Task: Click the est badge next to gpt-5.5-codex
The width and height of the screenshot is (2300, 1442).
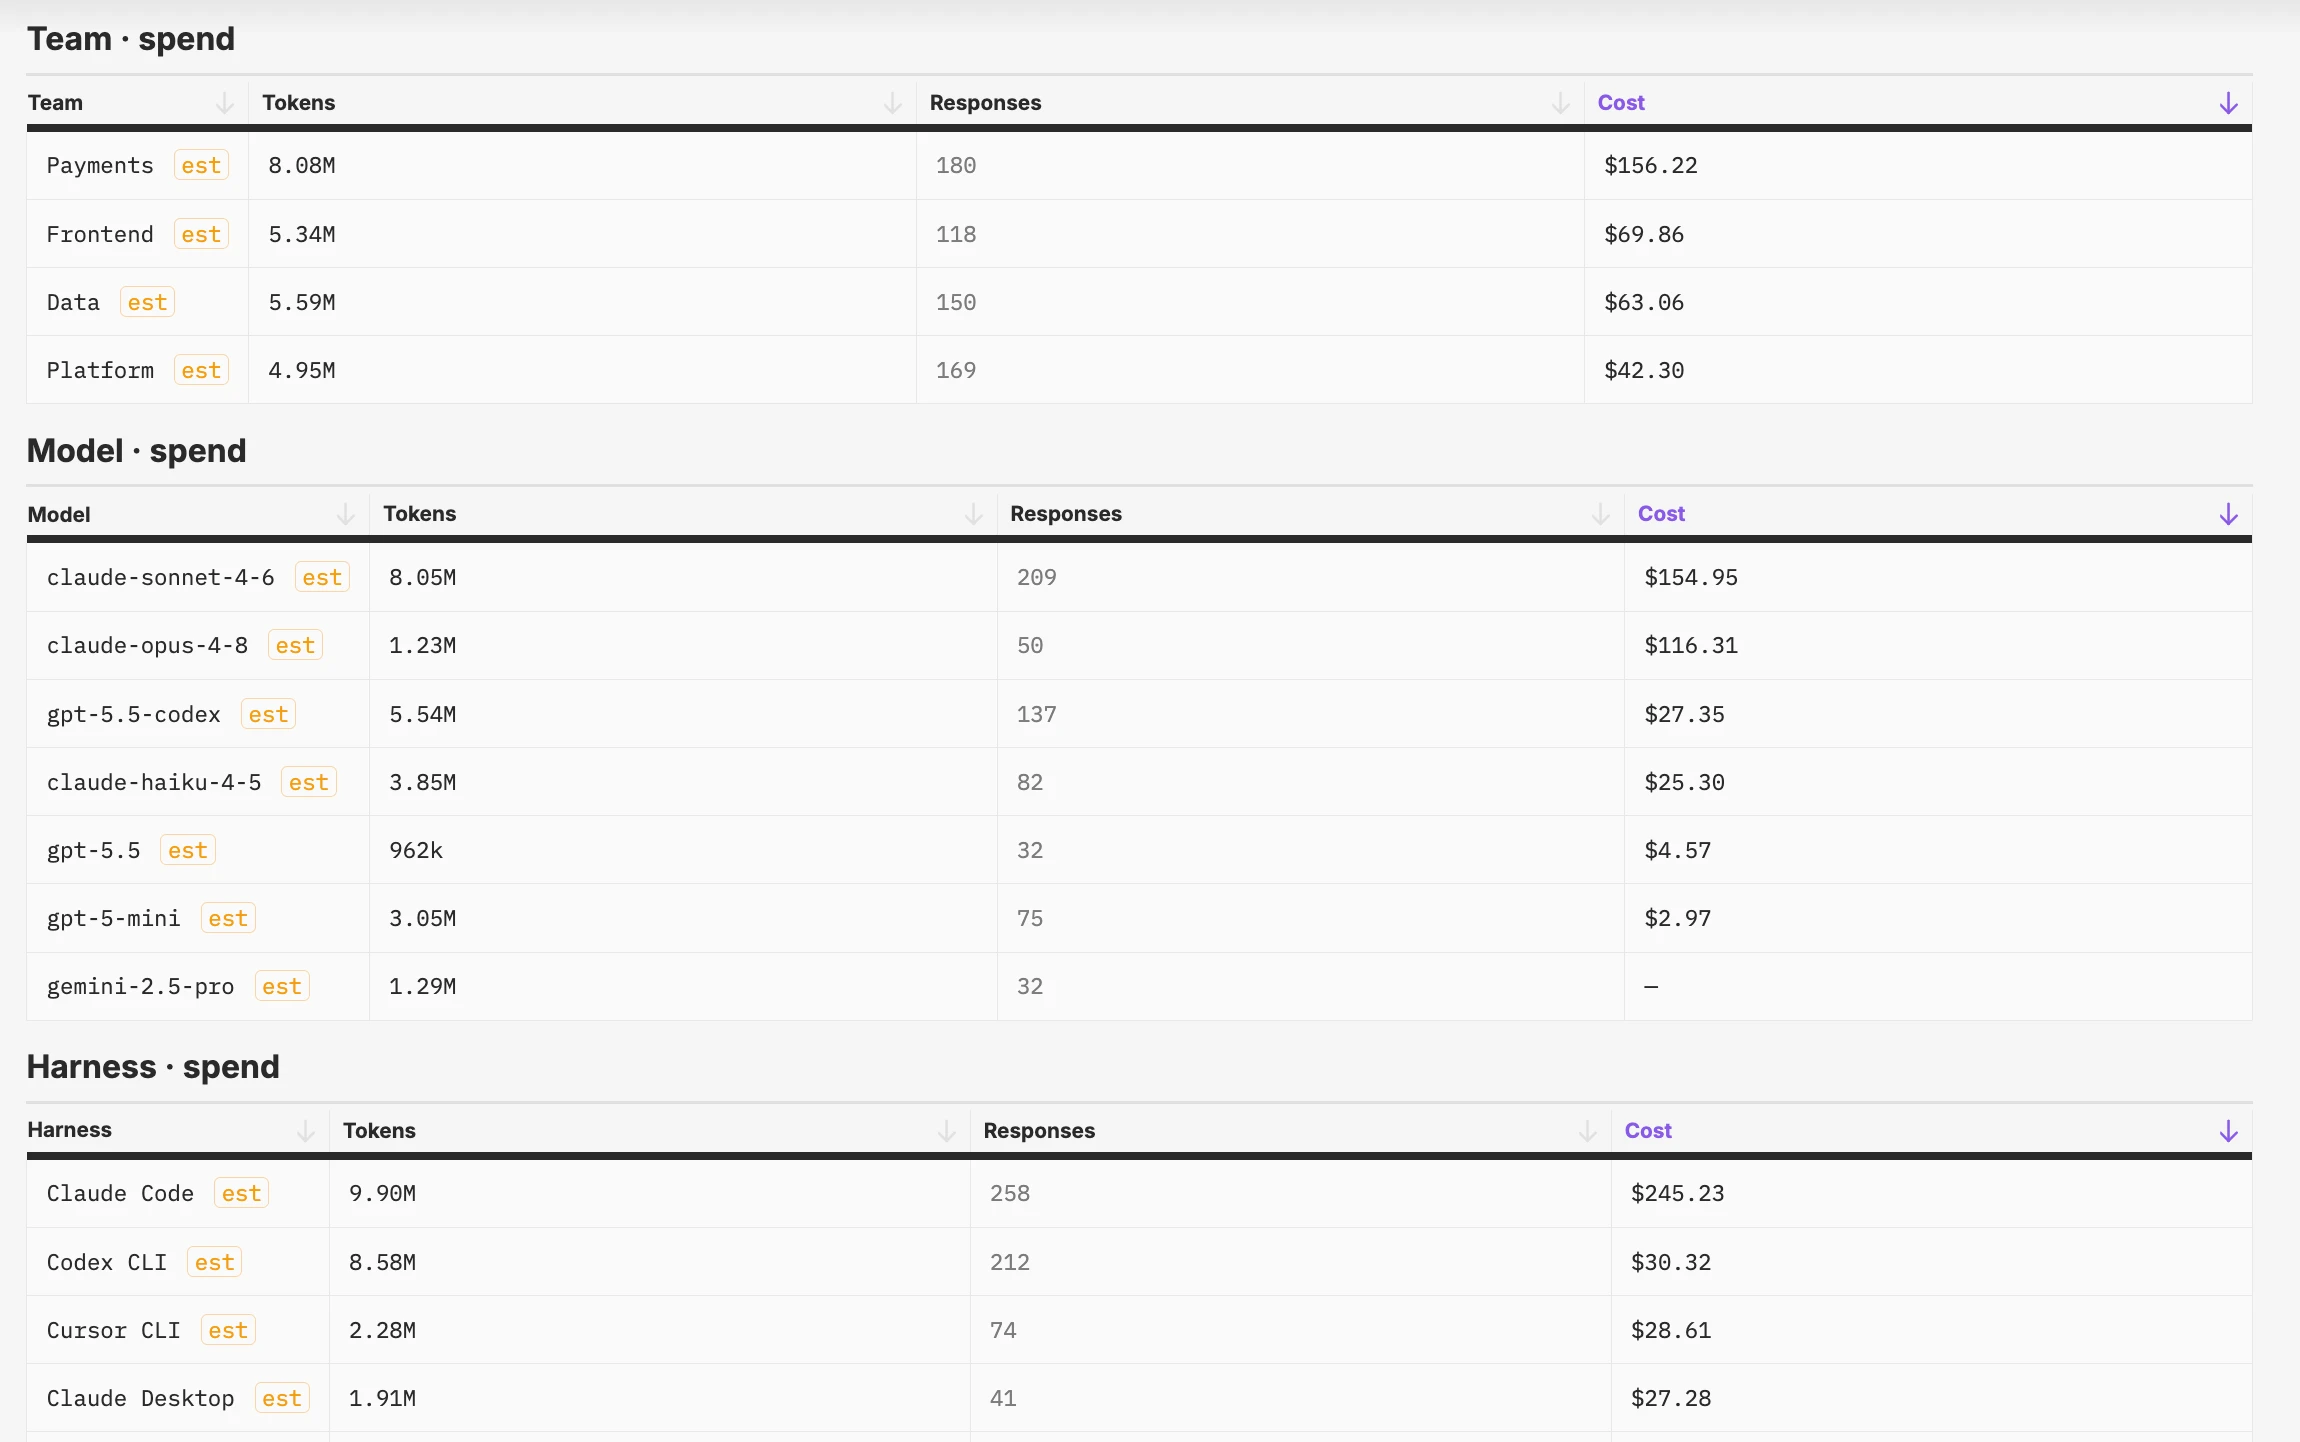Action: (x=268, y=714)
